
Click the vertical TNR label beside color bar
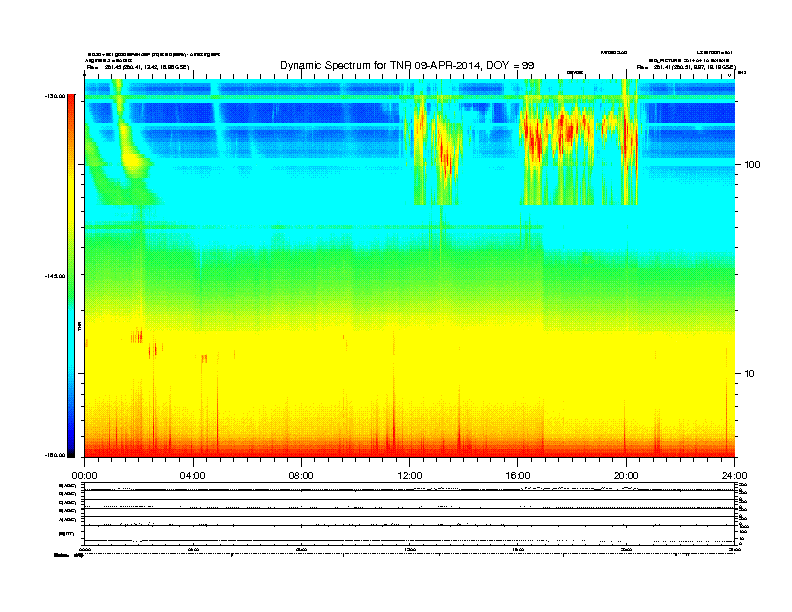click(79, 327)
